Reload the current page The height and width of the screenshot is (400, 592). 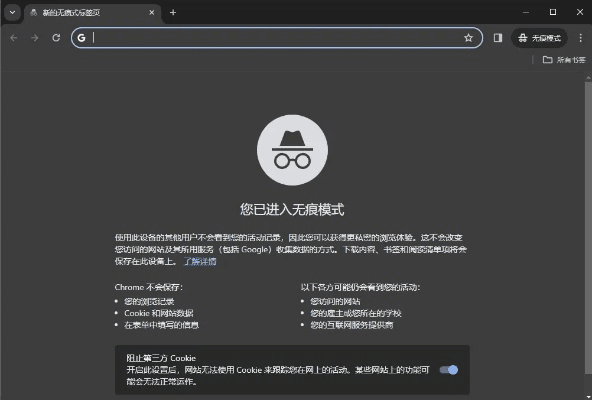56,38
